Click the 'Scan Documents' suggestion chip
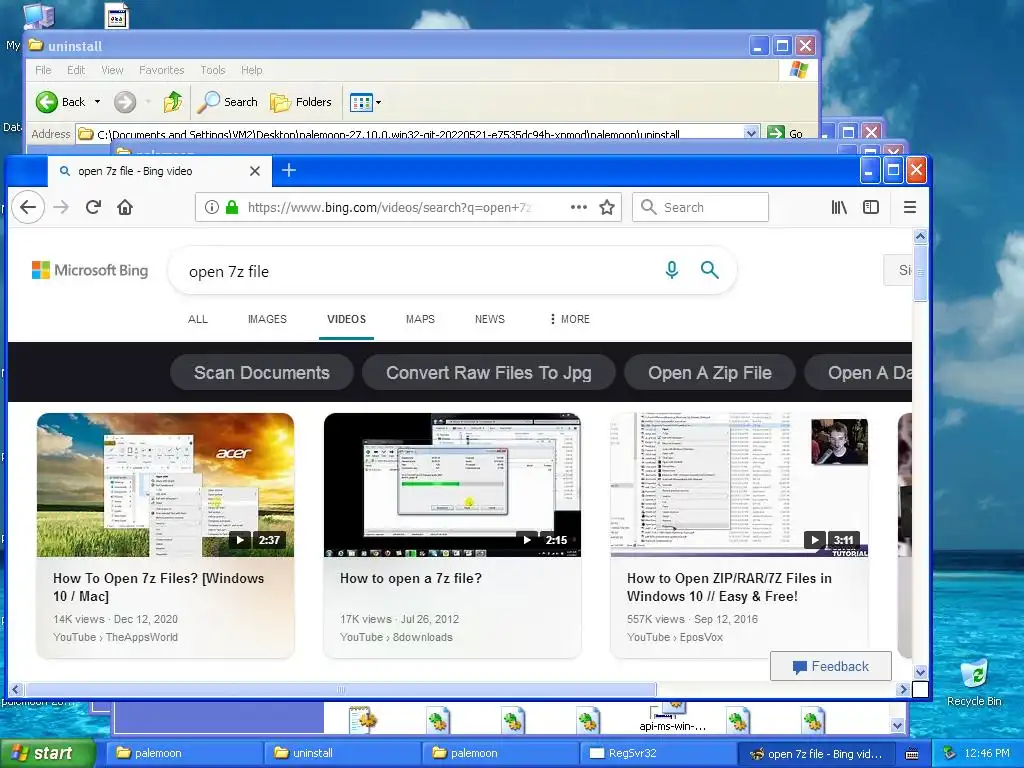1024x768 pixels. (261, 372)
